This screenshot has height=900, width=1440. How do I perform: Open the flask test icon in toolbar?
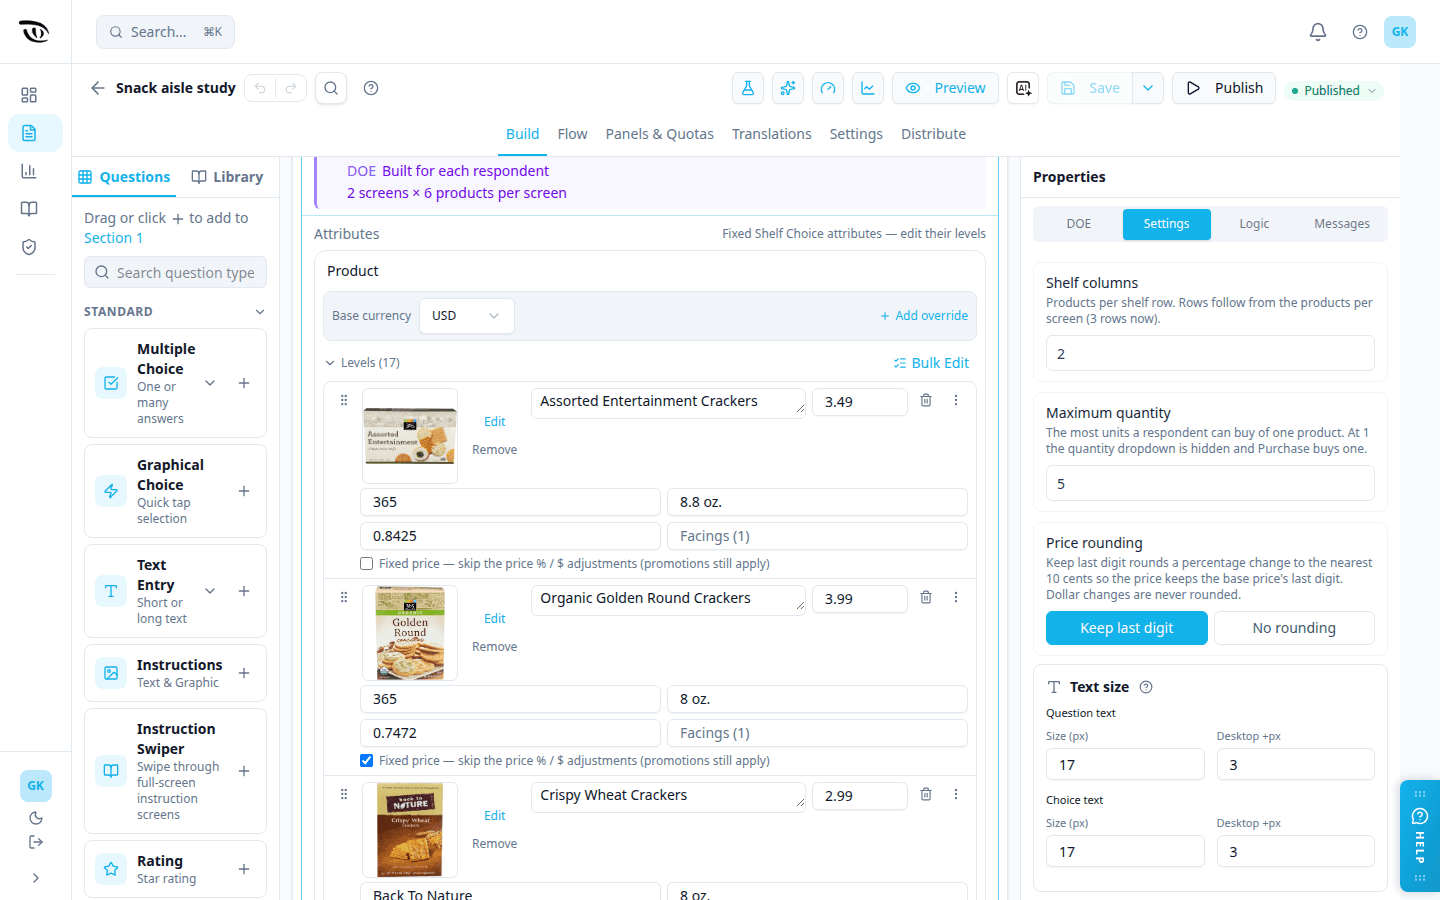click(x=748, y=88)
